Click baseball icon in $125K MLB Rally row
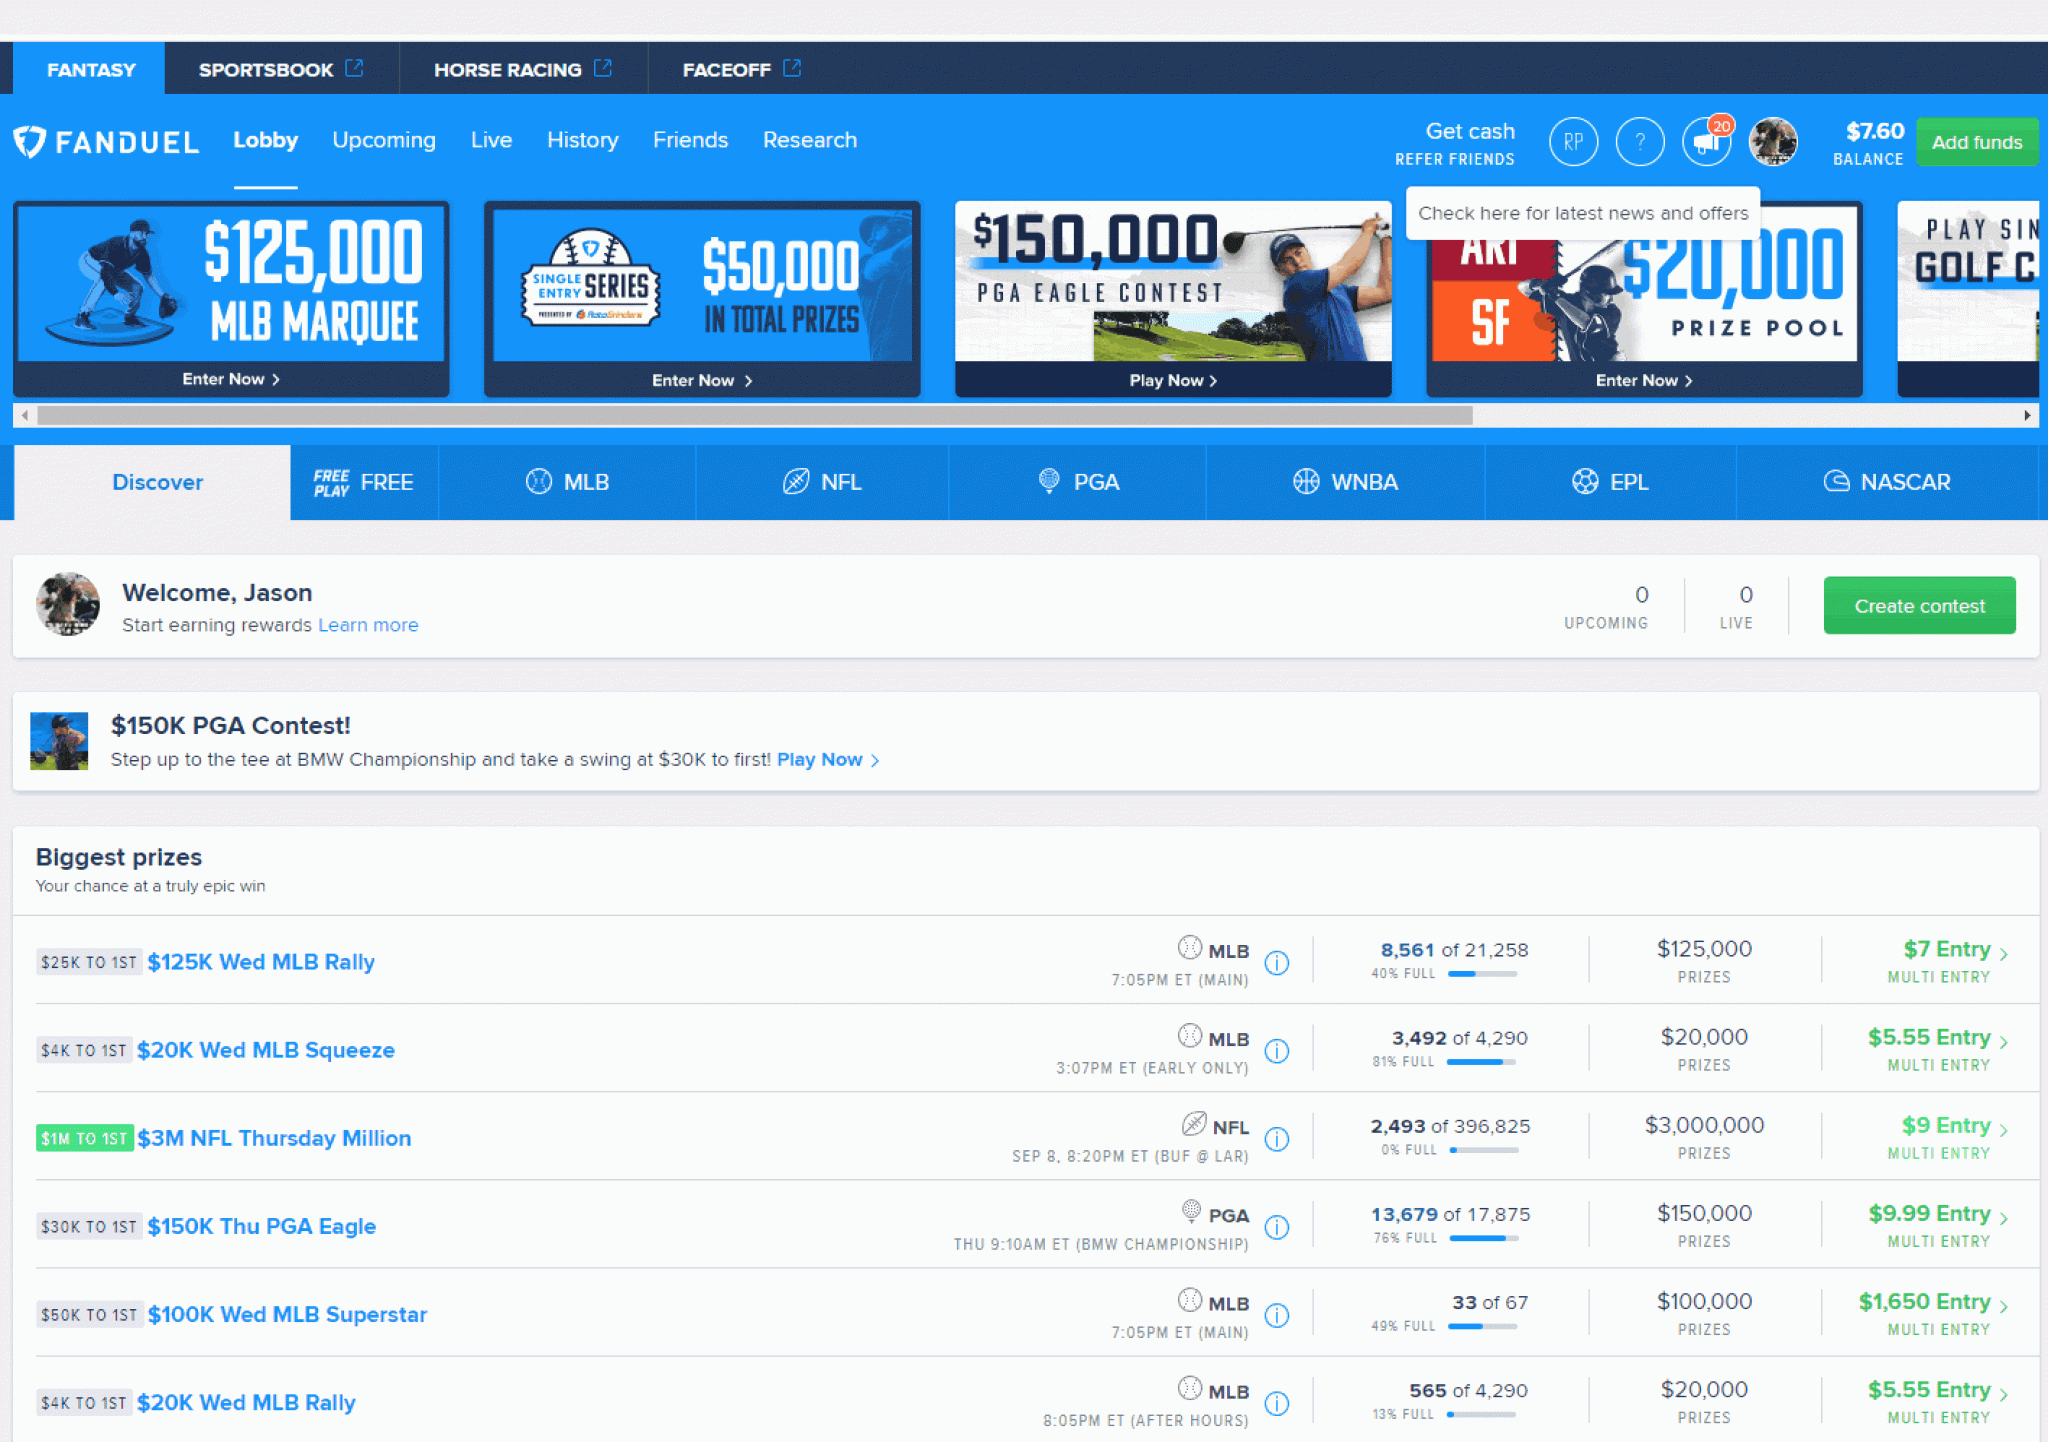The height and width of the screenshot is (1442, 2048). [1189, 947]
